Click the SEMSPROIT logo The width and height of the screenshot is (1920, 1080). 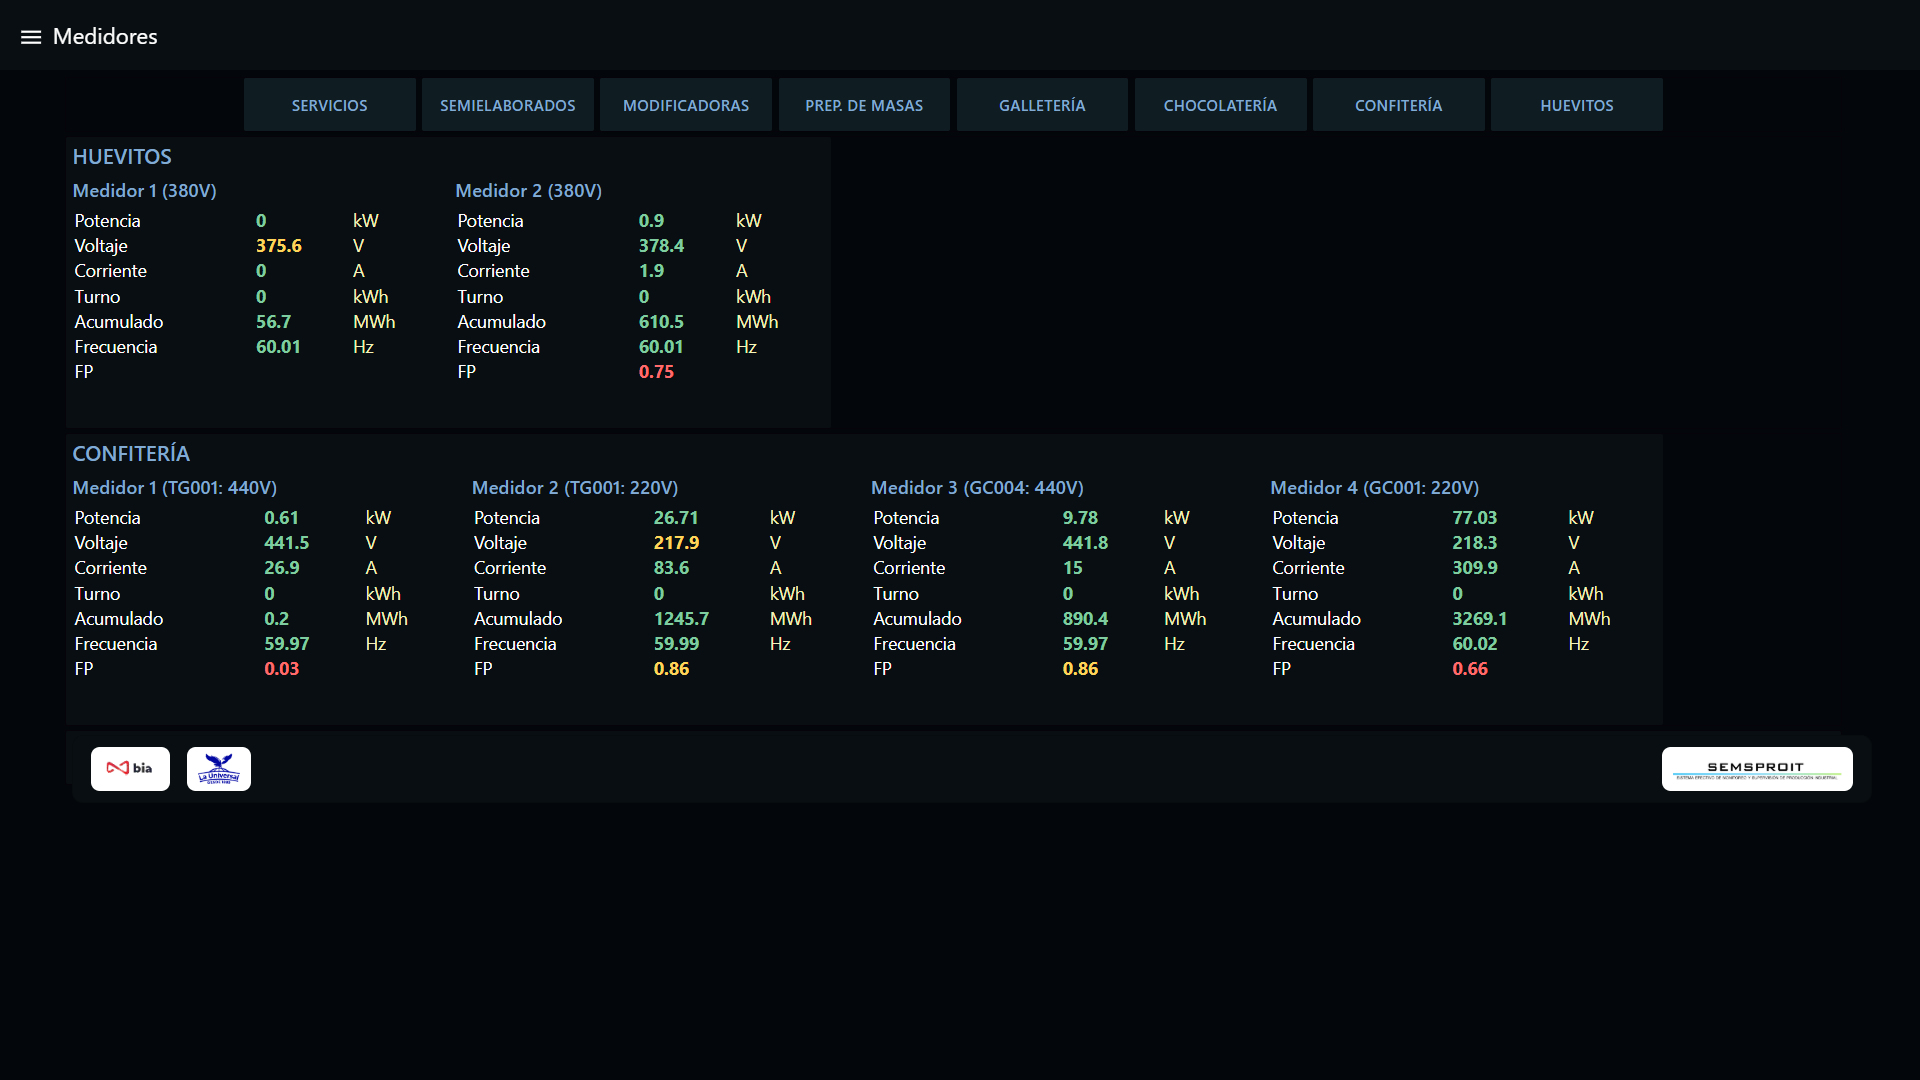tap(1756, 768)
